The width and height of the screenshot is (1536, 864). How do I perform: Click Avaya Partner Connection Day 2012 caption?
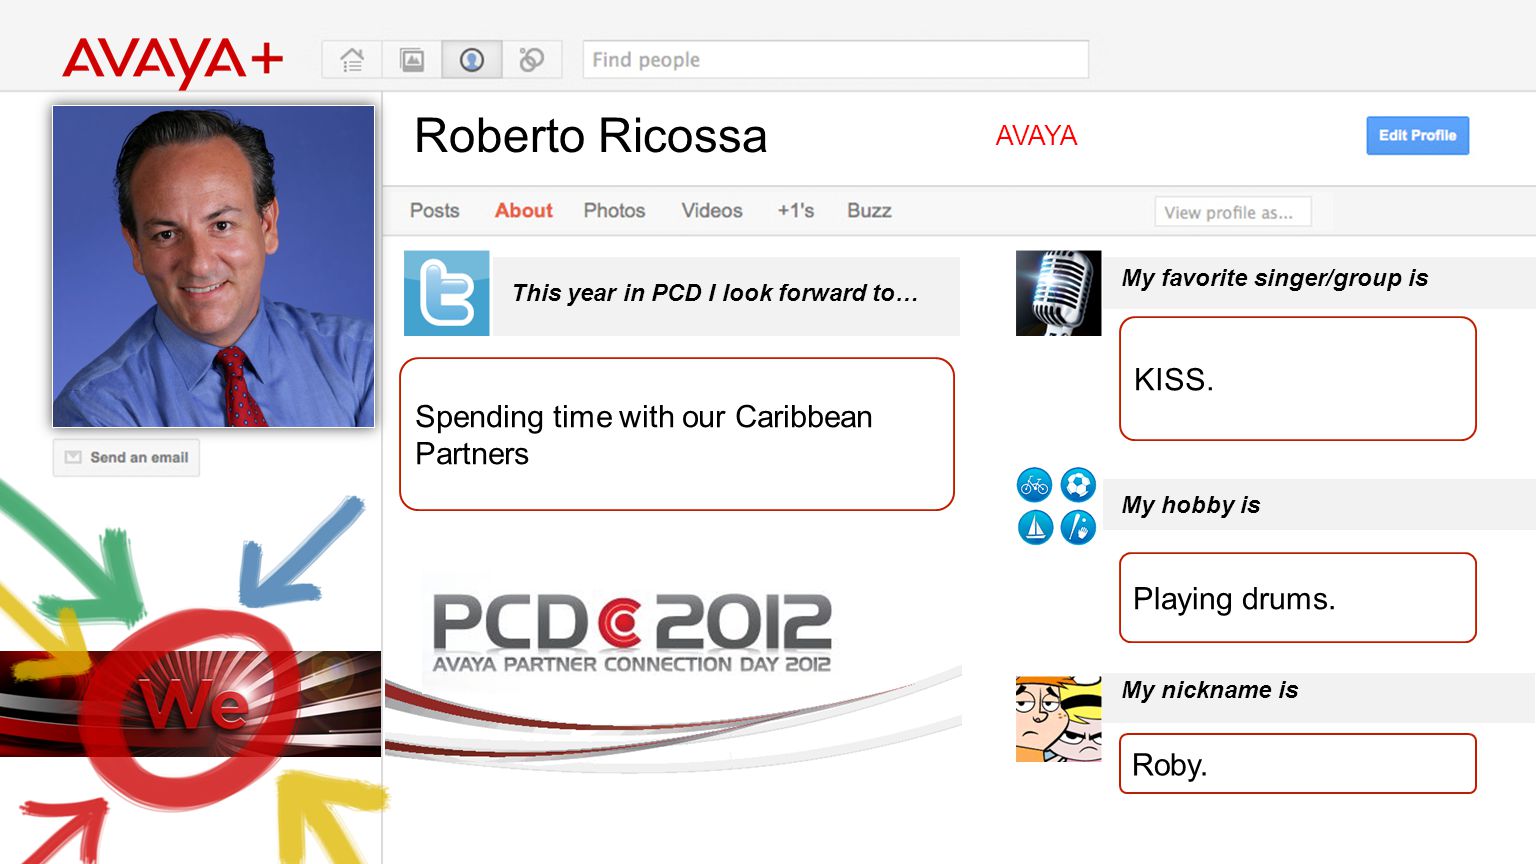click(632, 664)
